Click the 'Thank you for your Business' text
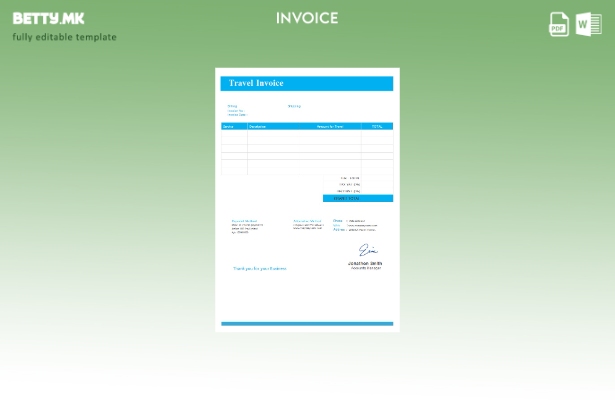Viewport: 615px width, 400px height. point(259,268)
